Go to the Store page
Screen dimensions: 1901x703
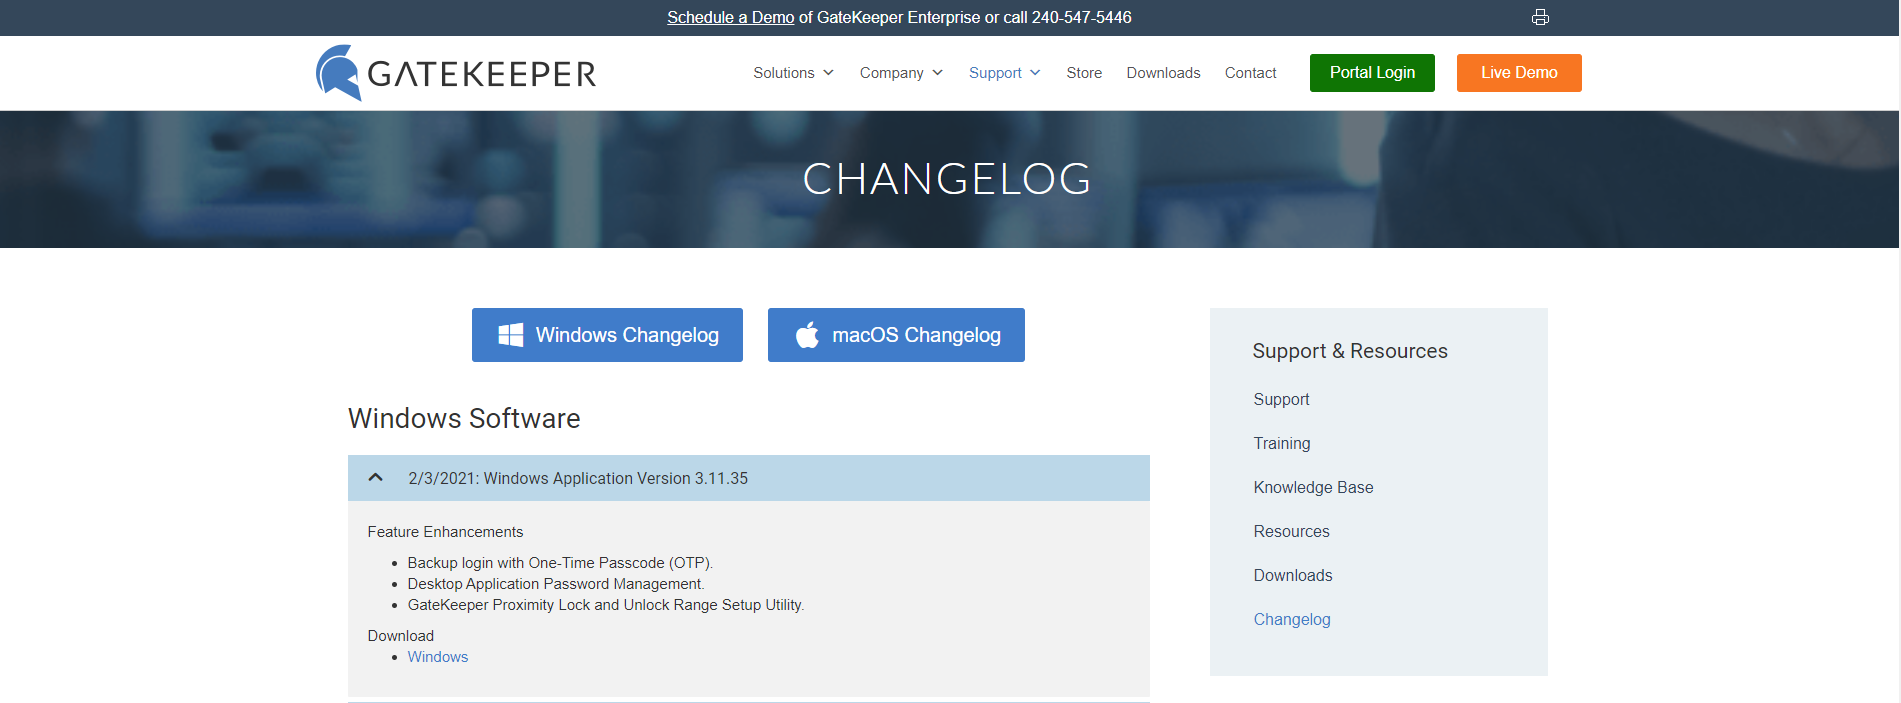click(x=1084, y=73)
